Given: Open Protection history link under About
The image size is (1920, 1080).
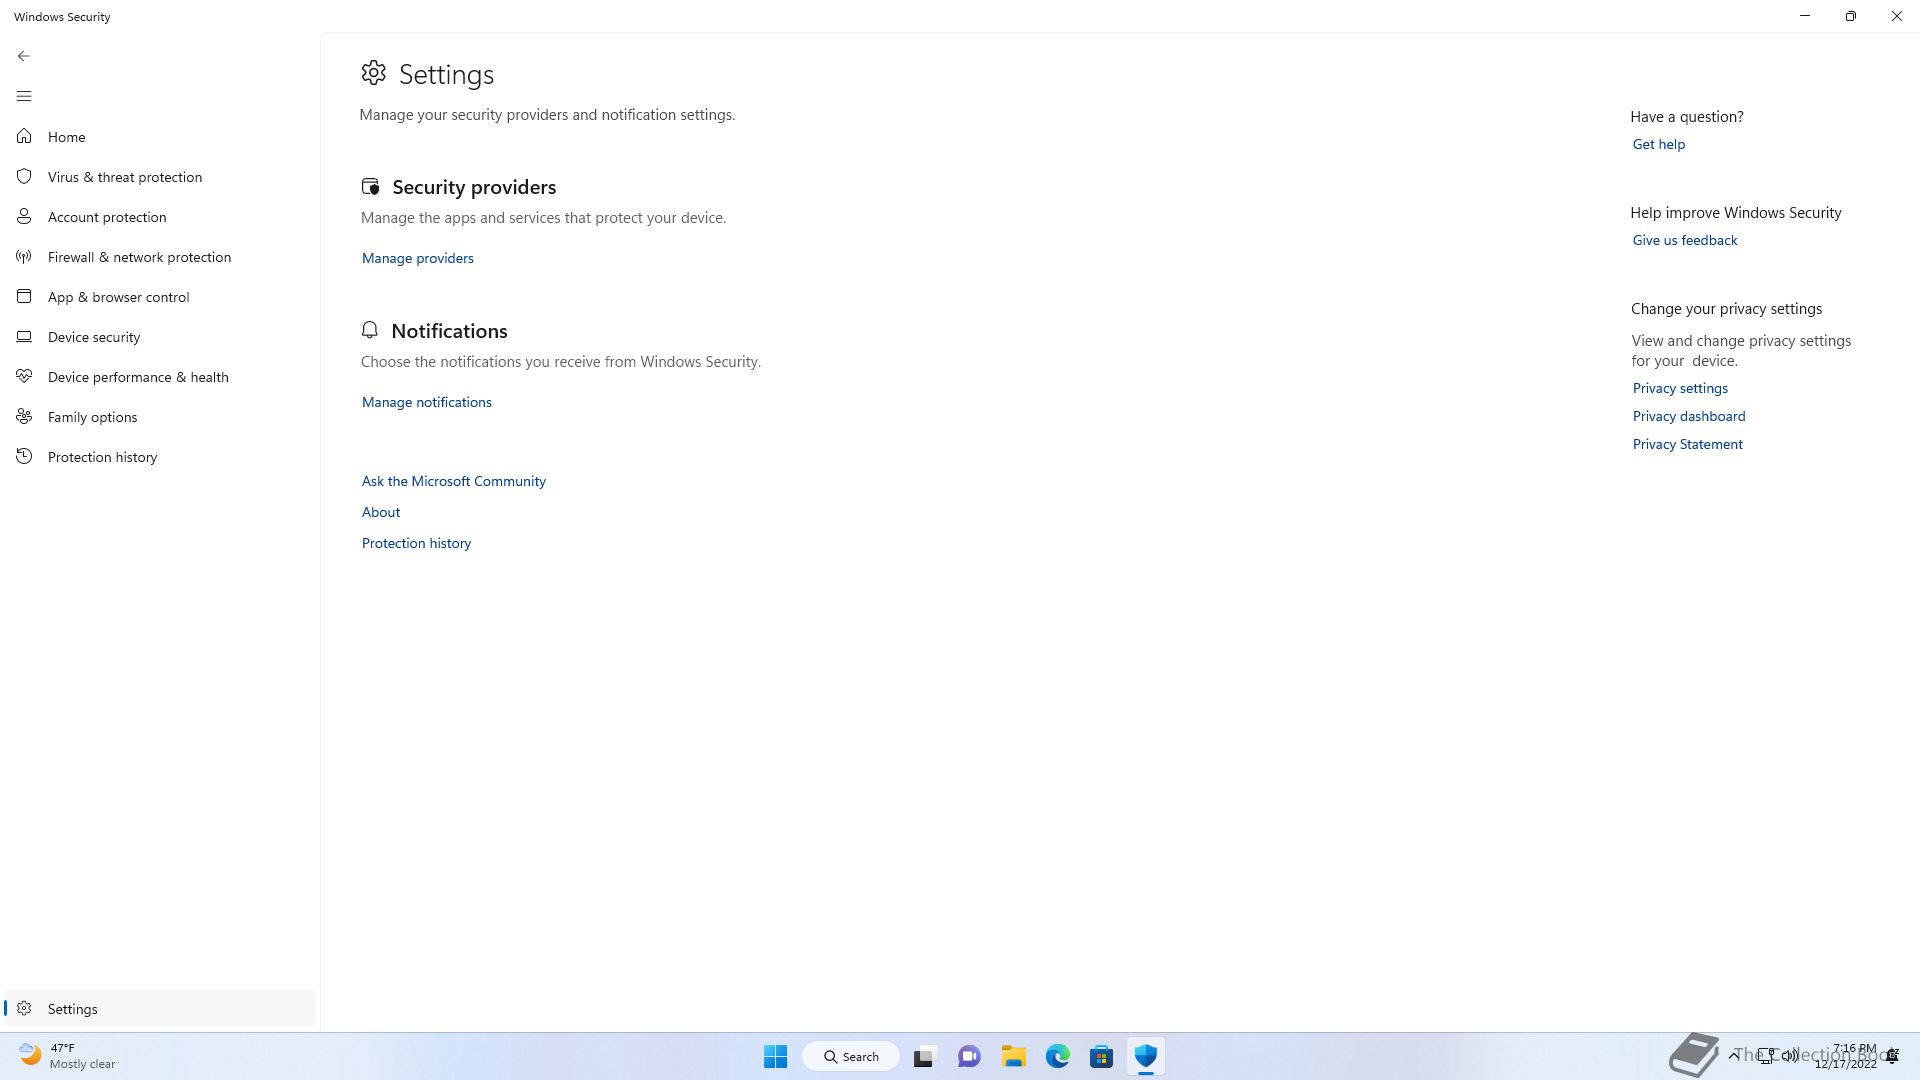Looking at the screenshot, I should tap(416, 543).
